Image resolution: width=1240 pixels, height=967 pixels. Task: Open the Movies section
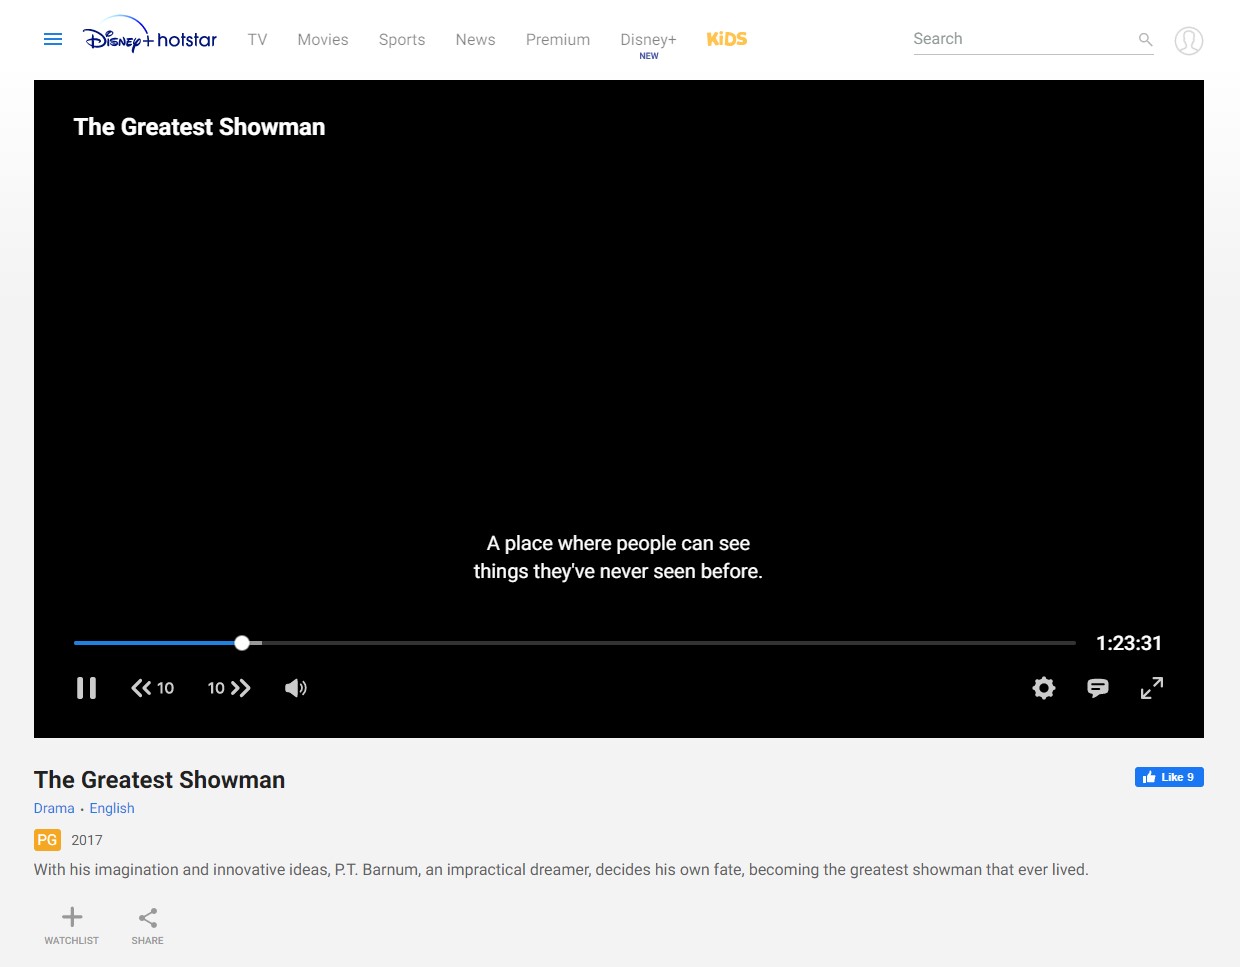[x=323, y=40]
